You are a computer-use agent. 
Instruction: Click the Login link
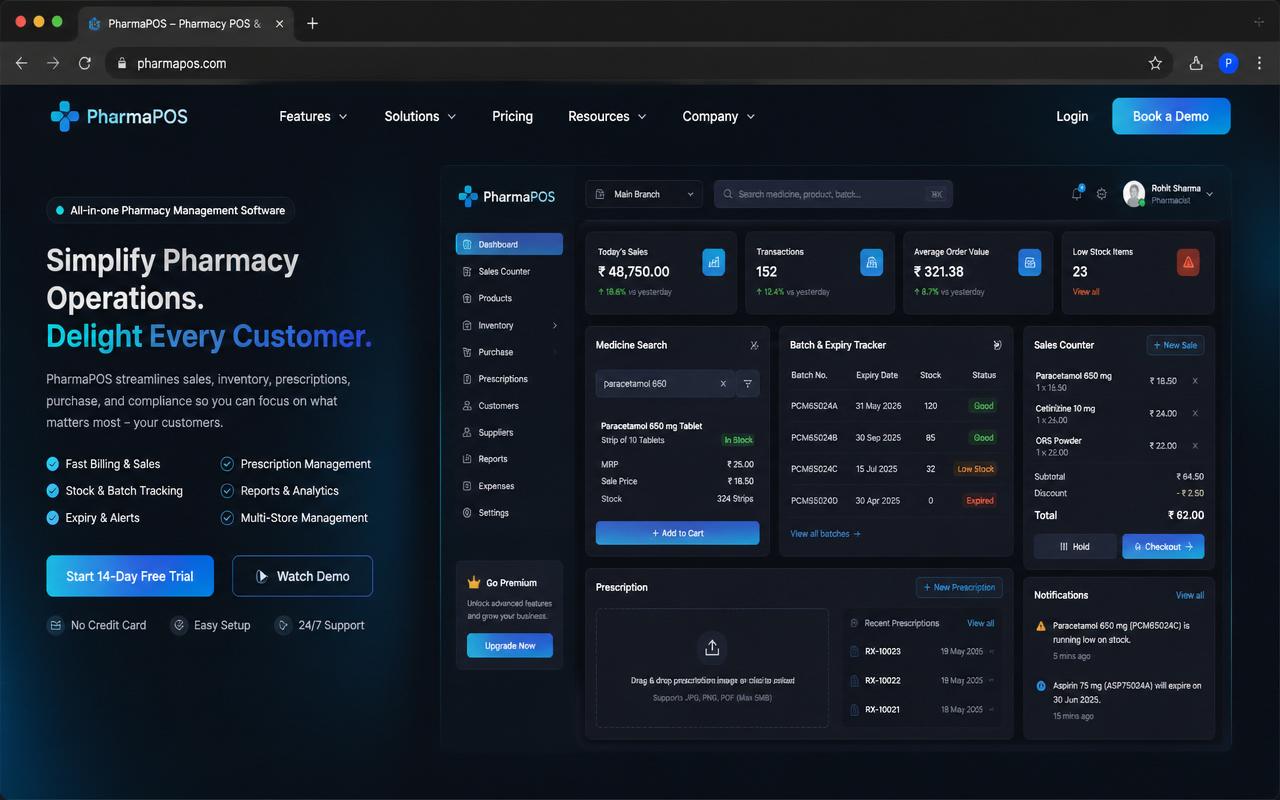[1072, 116]
